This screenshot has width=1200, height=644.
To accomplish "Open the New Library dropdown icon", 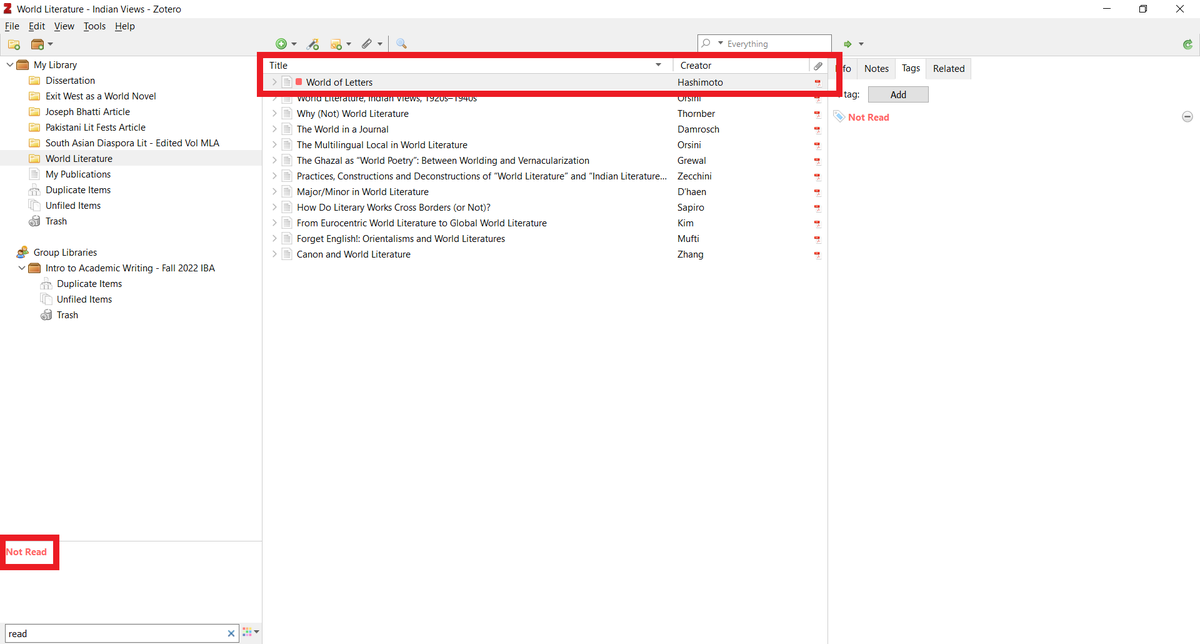I will (41, 44).
